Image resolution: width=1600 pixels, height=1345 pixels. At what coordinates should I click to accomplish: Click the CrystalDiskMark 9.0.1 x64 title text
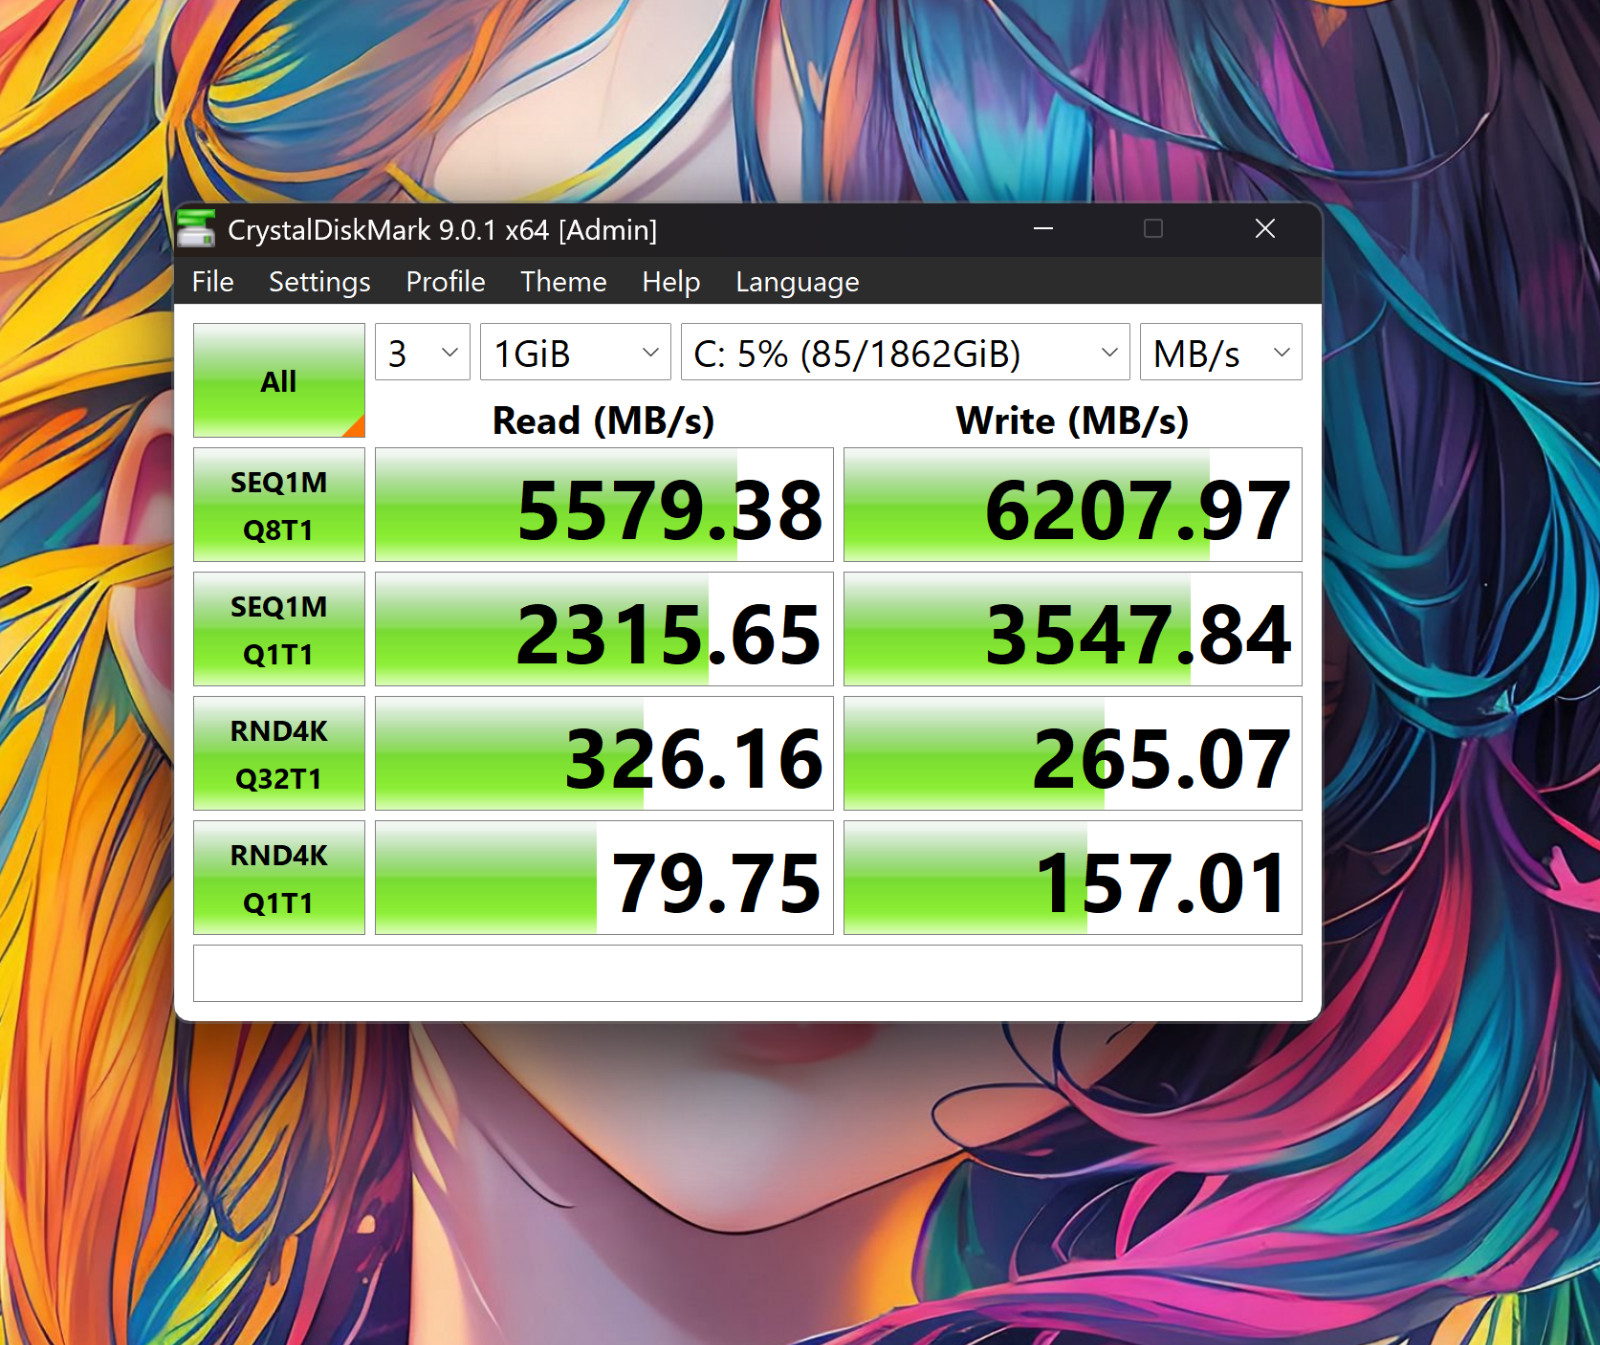pyautogui.click(x=442, y=230)
